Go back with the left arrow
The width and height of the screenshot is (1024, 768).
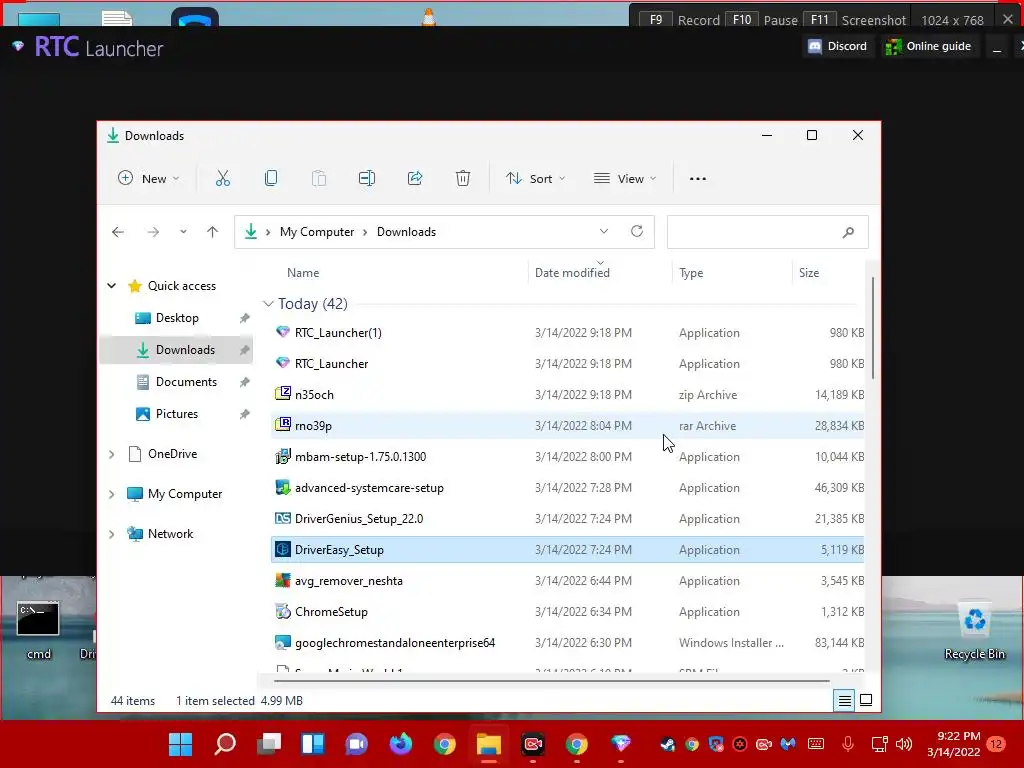tap(118, 232)
